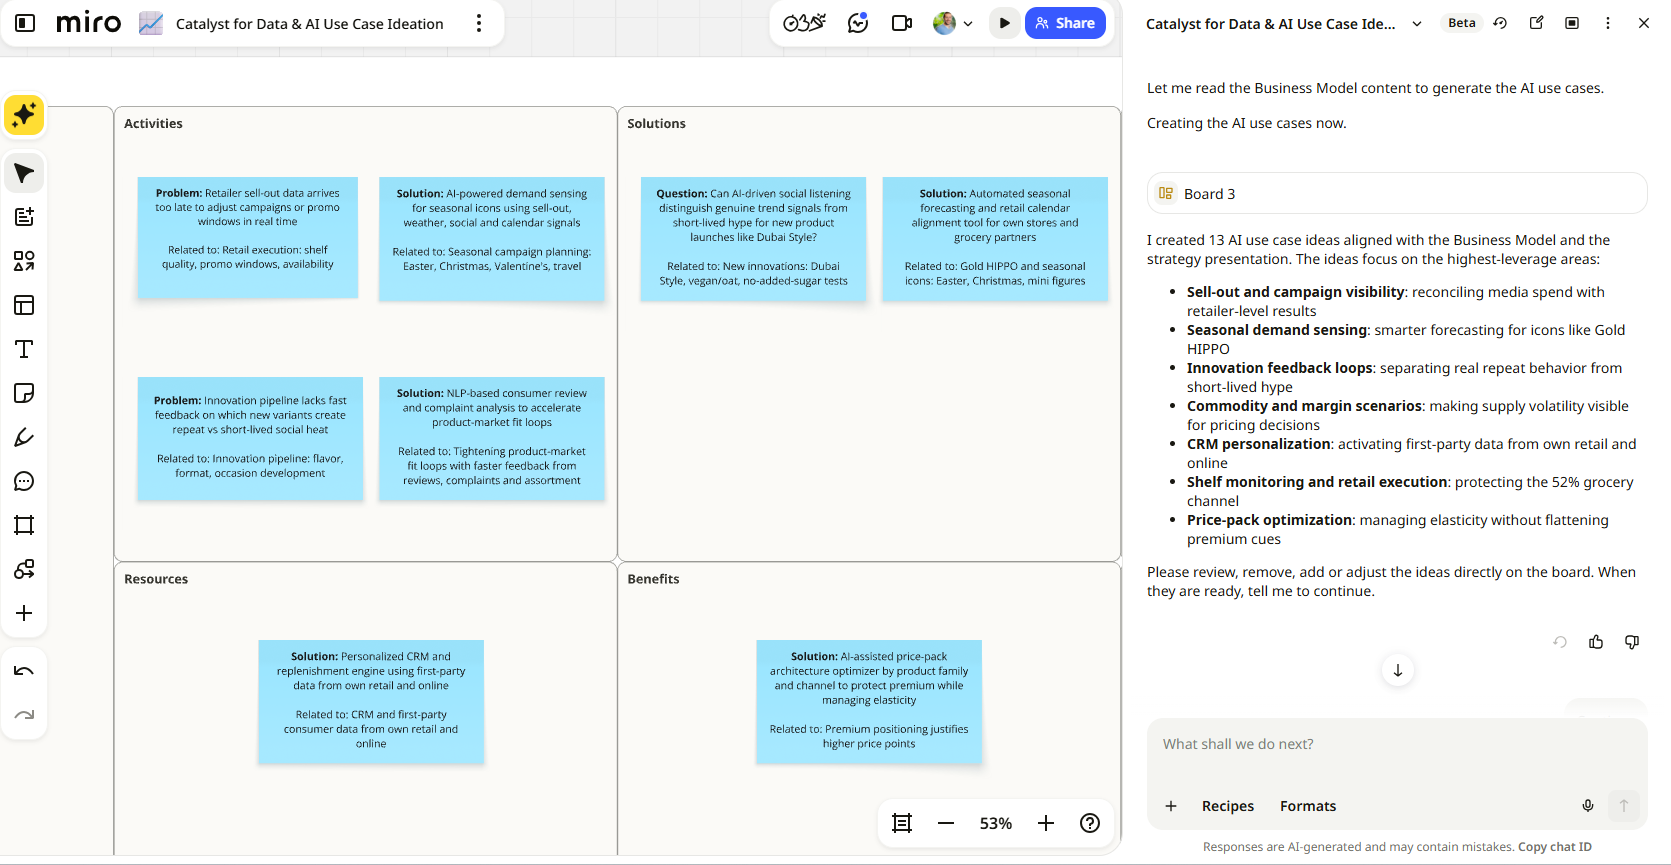Give thumbs down to AI response
The image size is (1671, 865).
point(1632,642)
